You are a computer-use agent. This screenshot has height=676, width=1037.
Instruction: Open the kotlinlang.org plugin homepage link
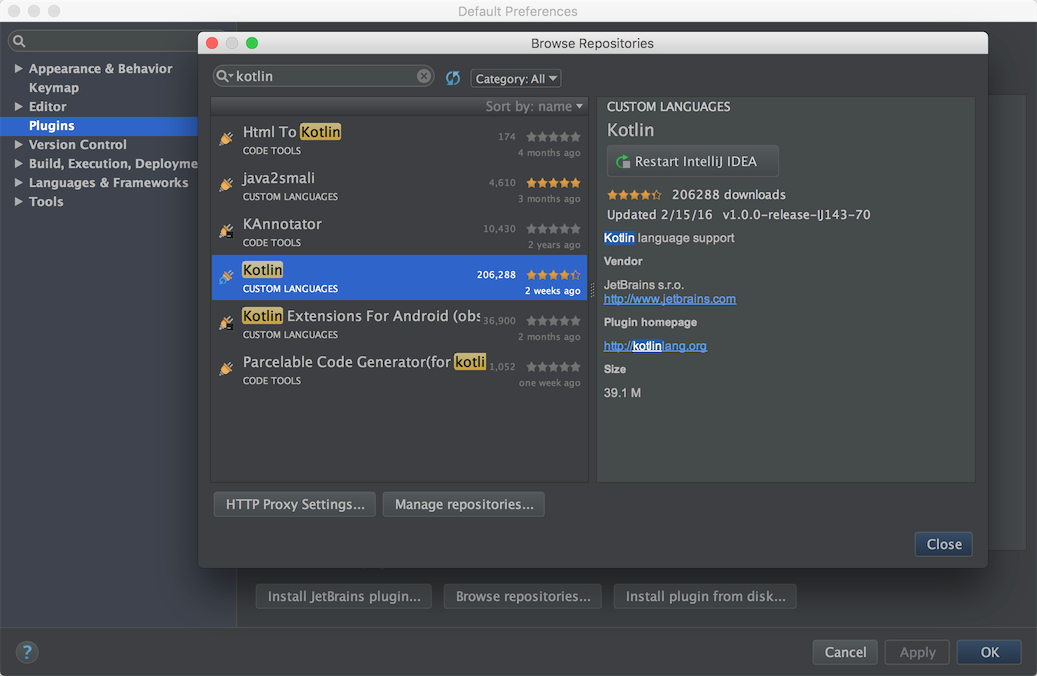(x=655, y=346)
